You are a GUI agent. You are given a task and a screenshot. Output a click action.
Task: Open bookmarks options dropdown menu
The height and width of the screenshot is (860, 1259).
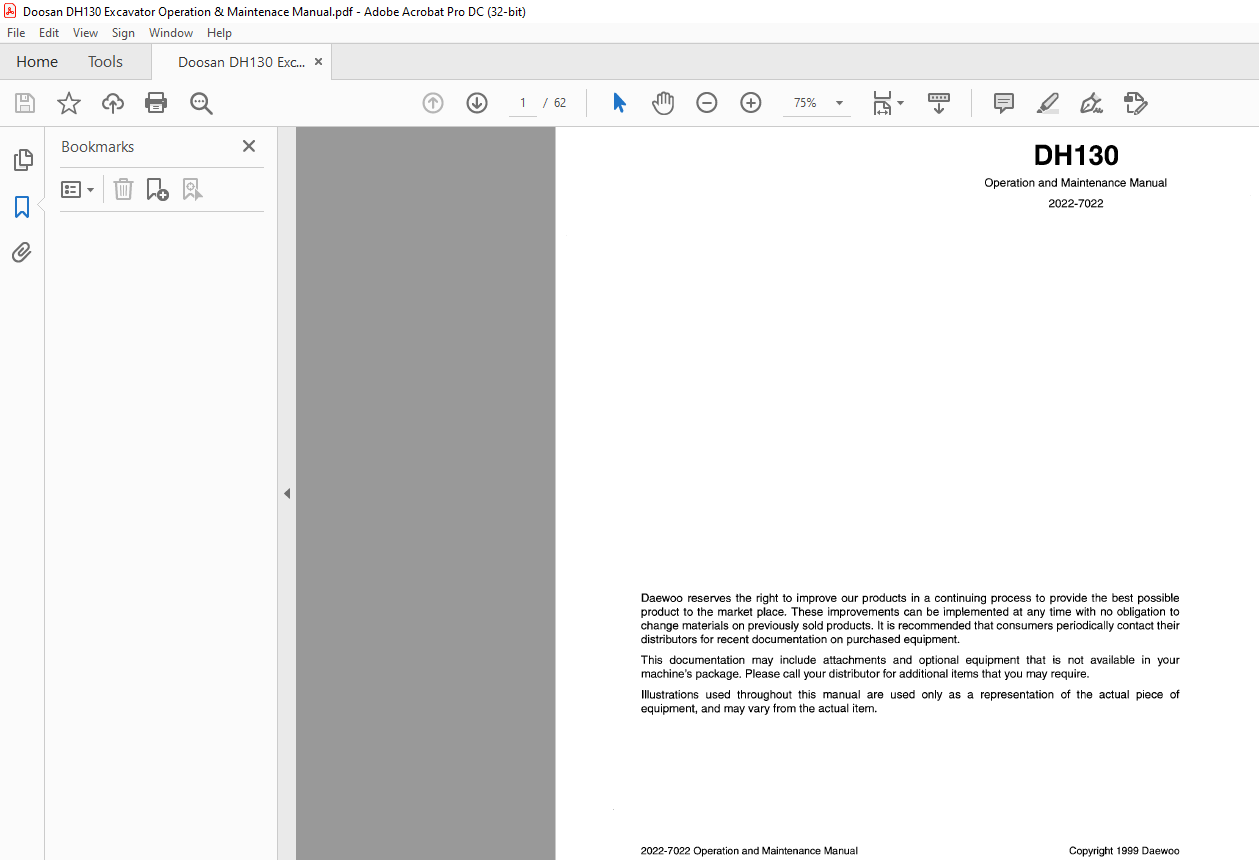point(78,189)
